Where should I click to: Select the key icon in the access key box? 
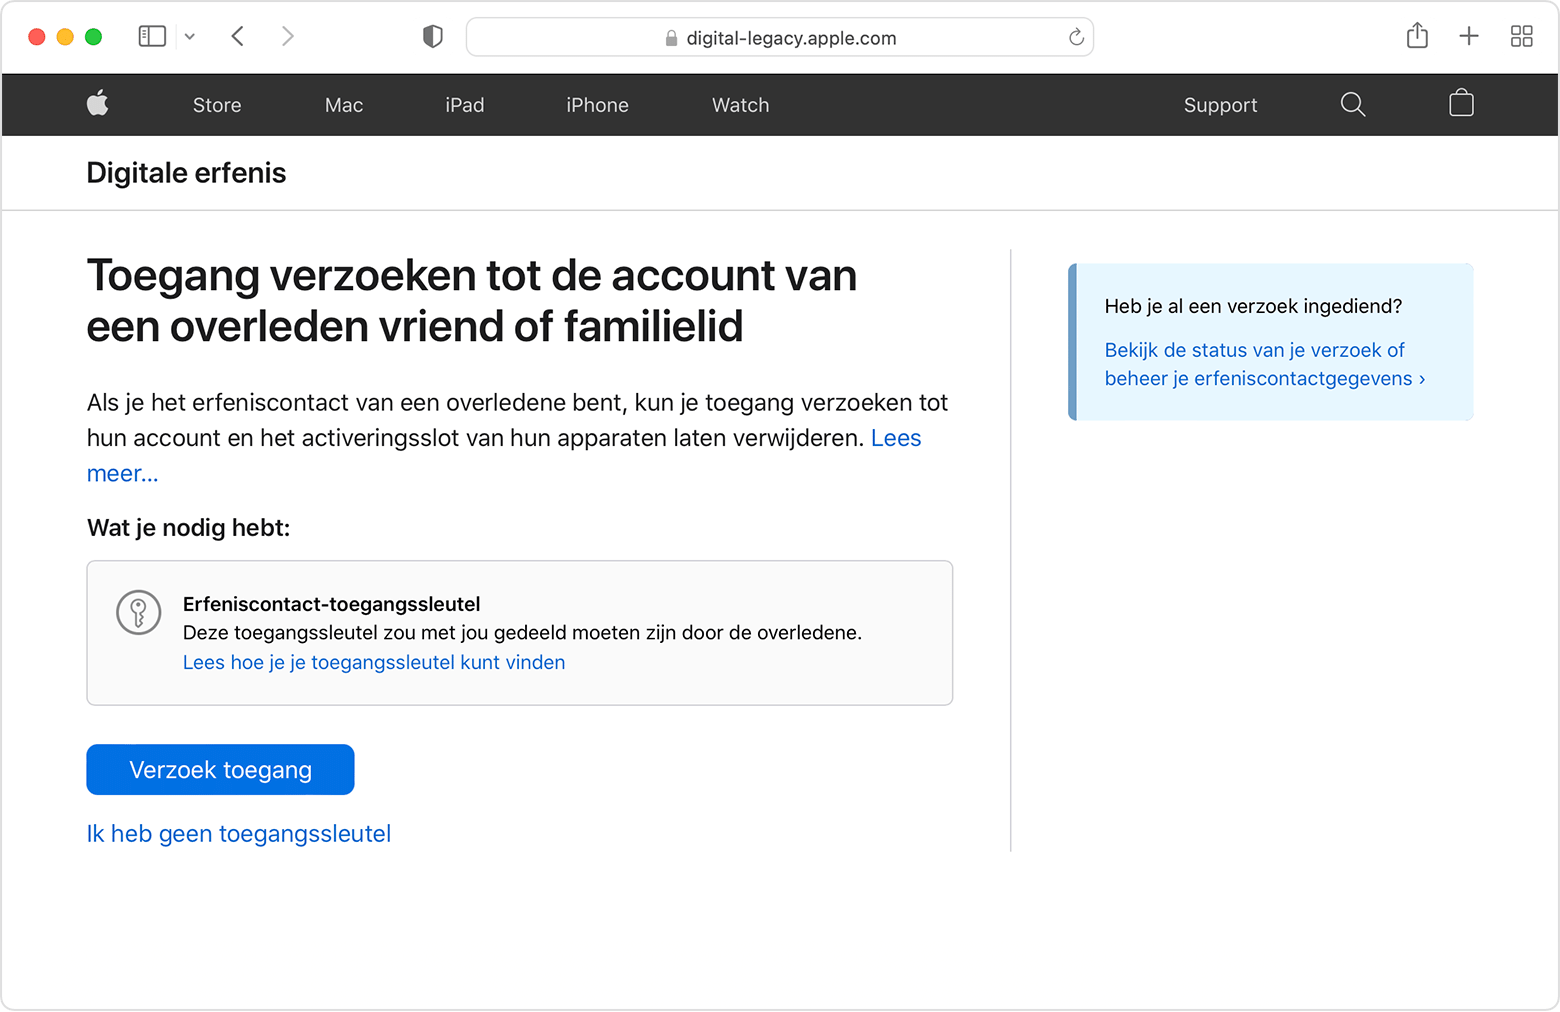pyautogui.click(x=138, y=612)
